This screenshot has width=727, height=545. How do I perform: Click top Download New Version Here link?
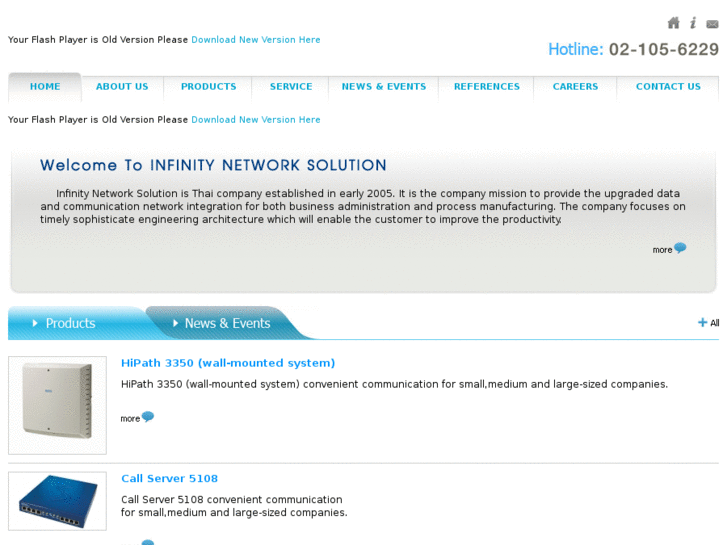click(x=256, y=40)
